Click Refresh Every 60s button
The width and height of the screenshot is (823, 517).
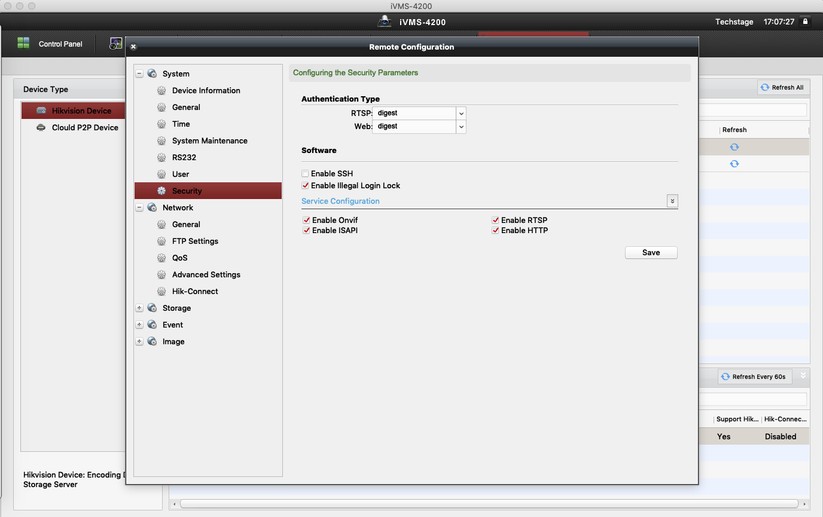point(754,376)
